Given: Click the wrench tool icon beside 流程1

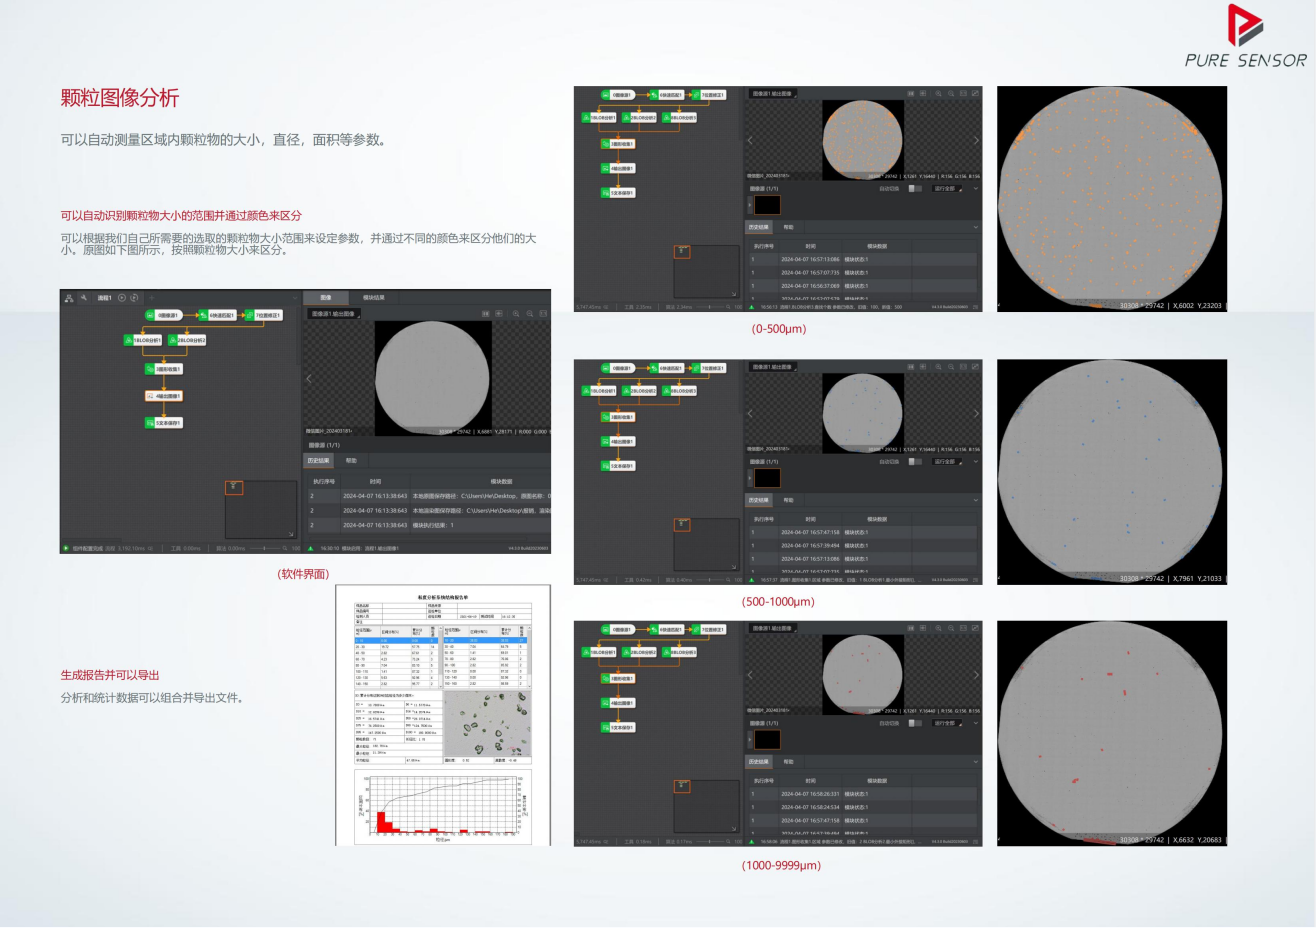Looking at the screenshot, I should tap(84, 297).
